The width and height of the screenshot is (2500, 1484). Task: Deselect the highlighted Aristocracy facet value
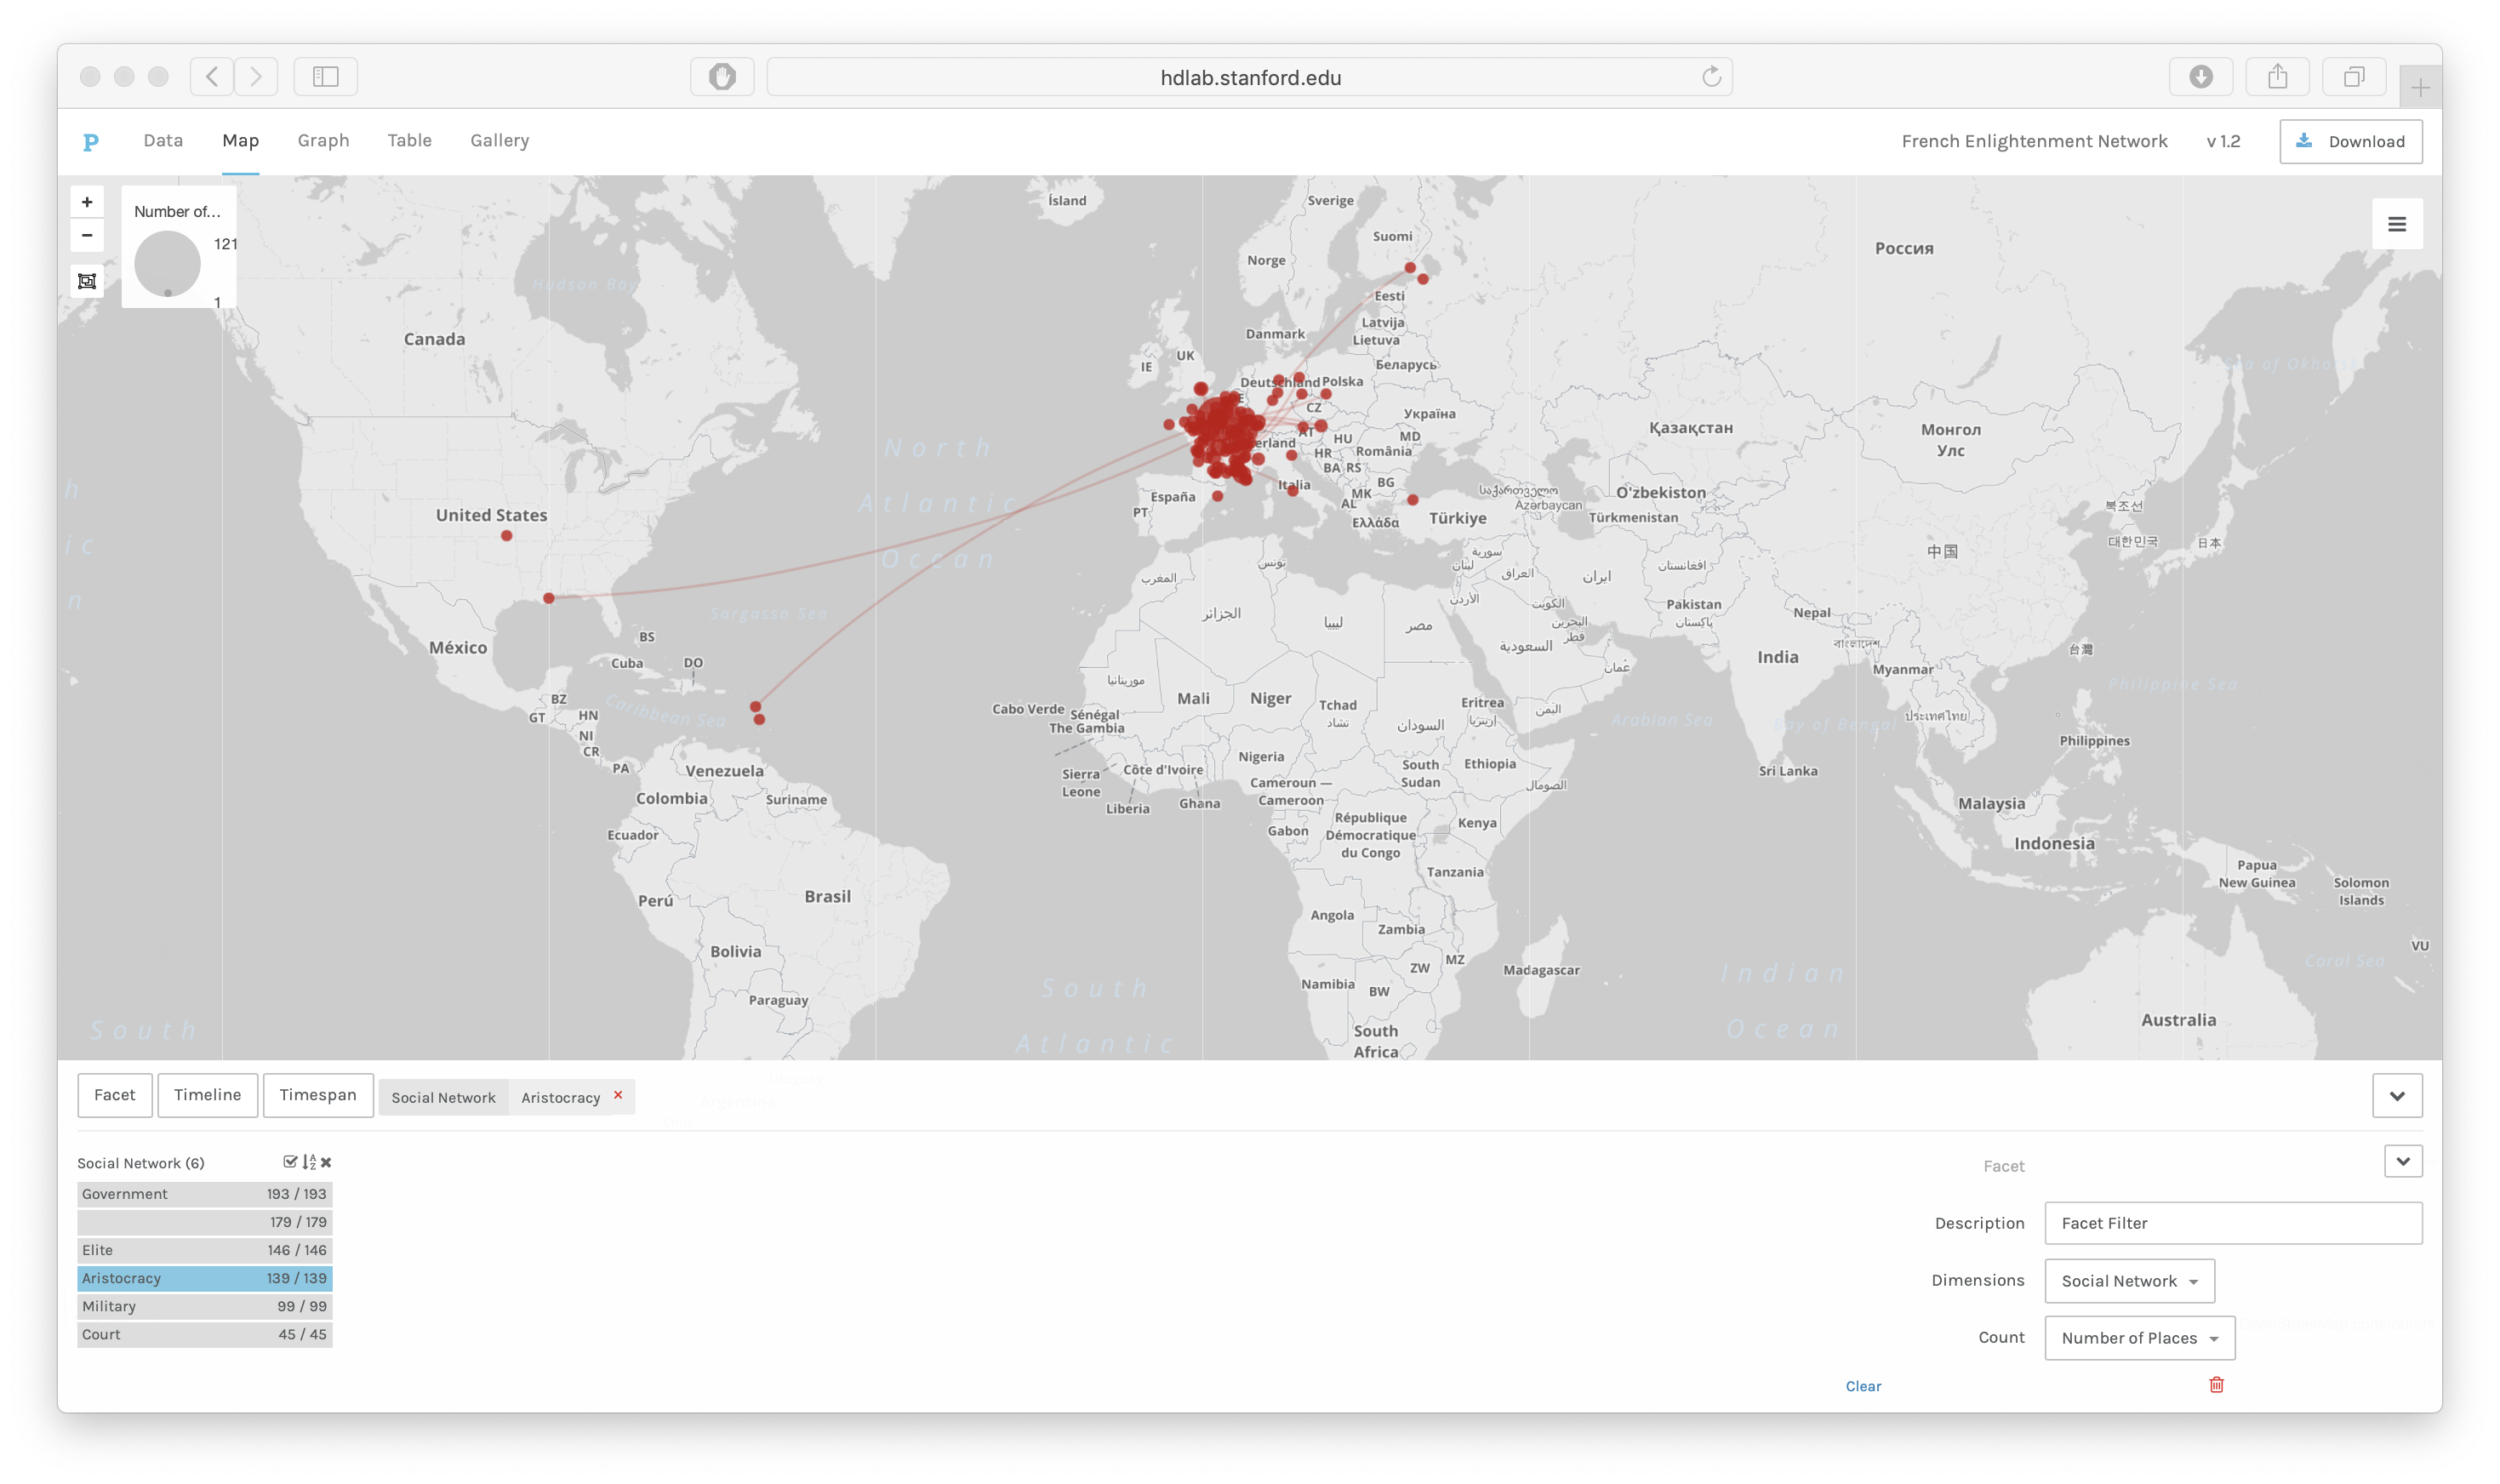[x=205, y=1278]
